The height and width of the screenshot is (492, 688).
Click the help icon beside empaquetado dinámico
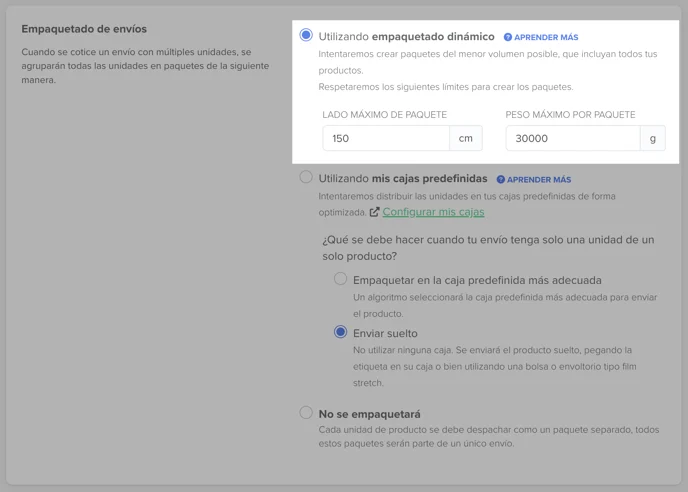[508, 37]
